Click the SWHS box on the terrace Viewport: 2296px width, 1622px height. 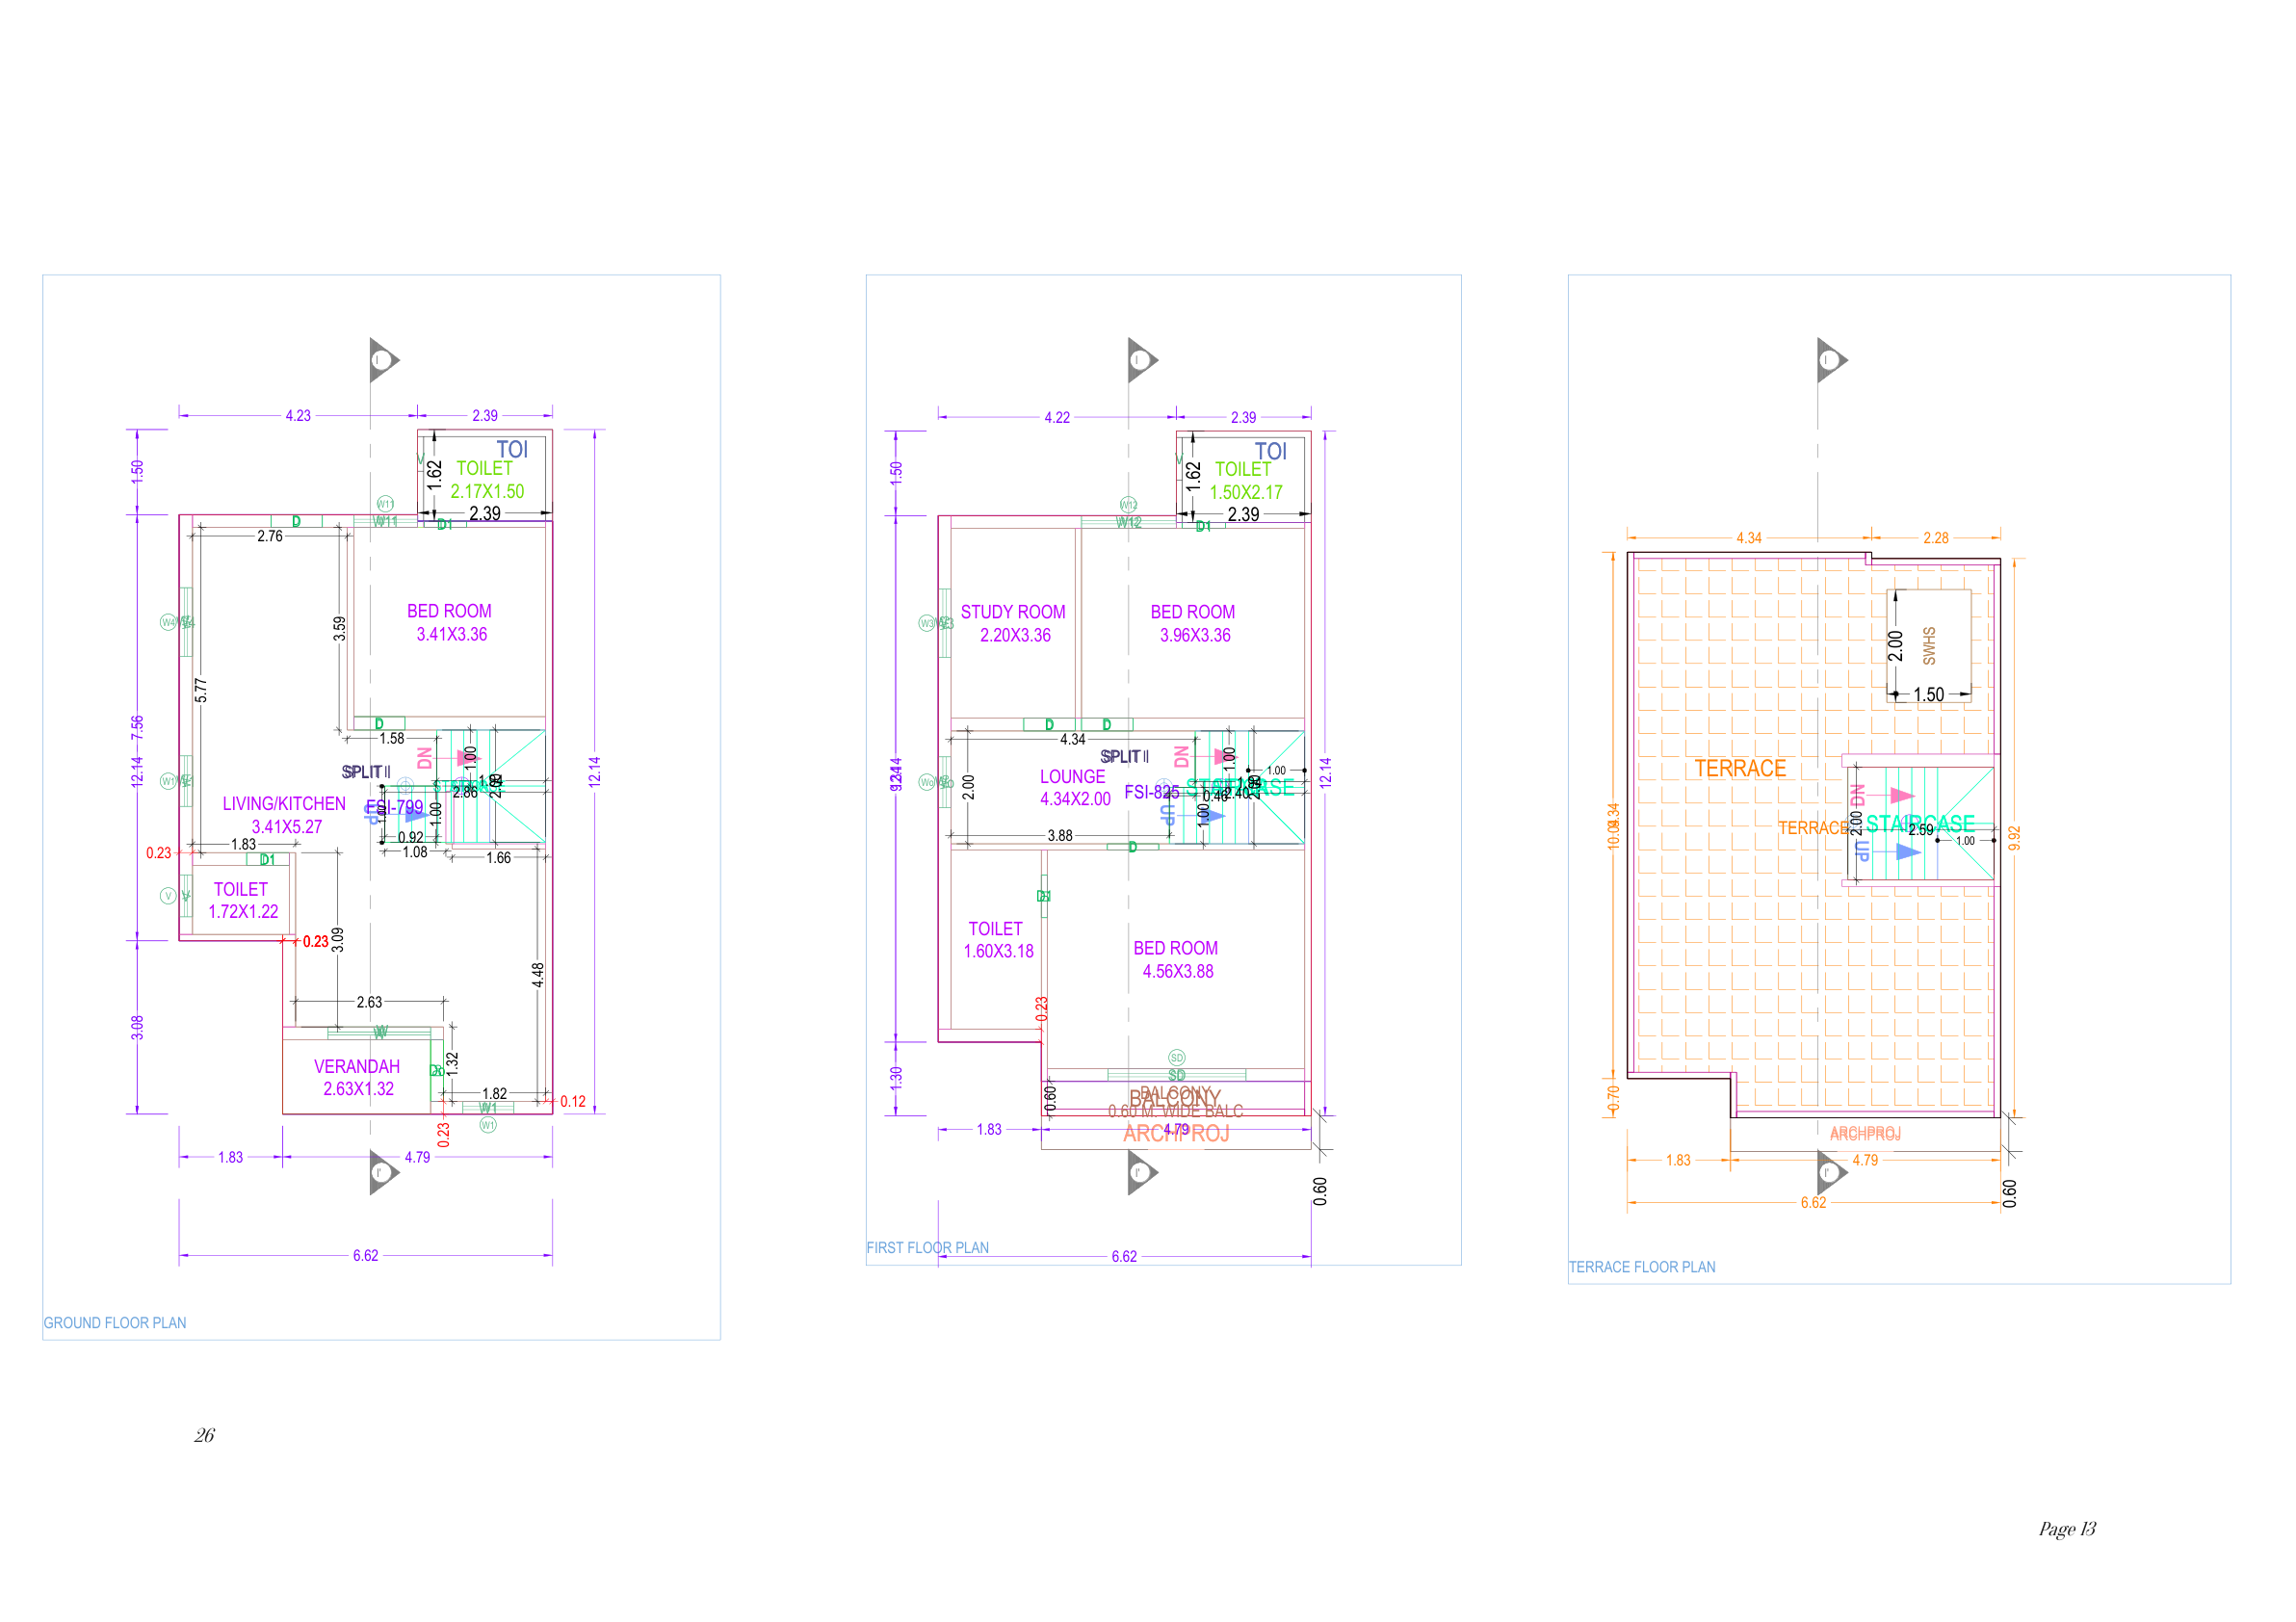[1928, 645]
